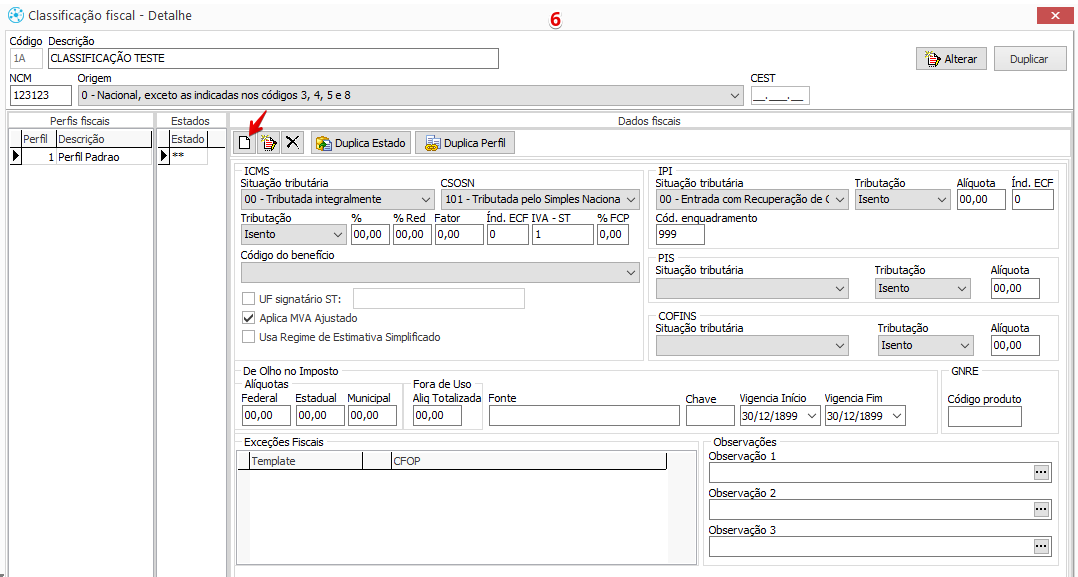The width and height of the screenshot is (1078, 577).
Task: Click IPI Índ. ECF field
Action: [1033, 199]
